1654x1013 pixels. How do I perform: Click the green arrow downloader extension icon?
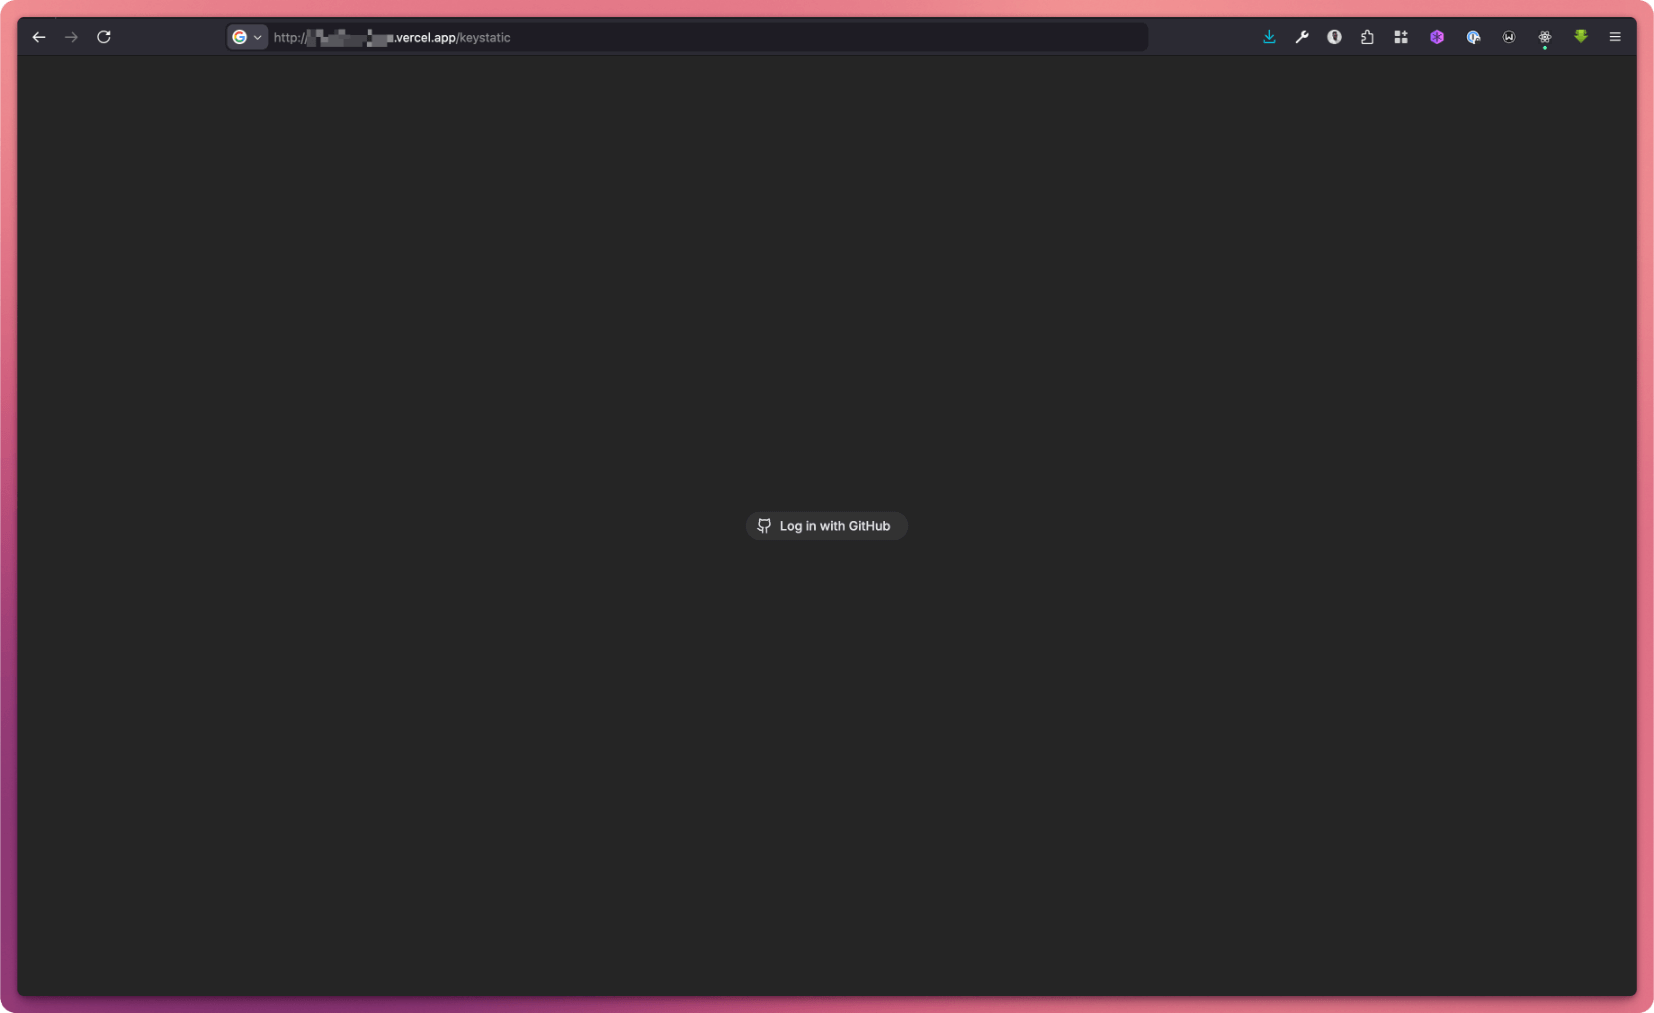[1581, 37]
